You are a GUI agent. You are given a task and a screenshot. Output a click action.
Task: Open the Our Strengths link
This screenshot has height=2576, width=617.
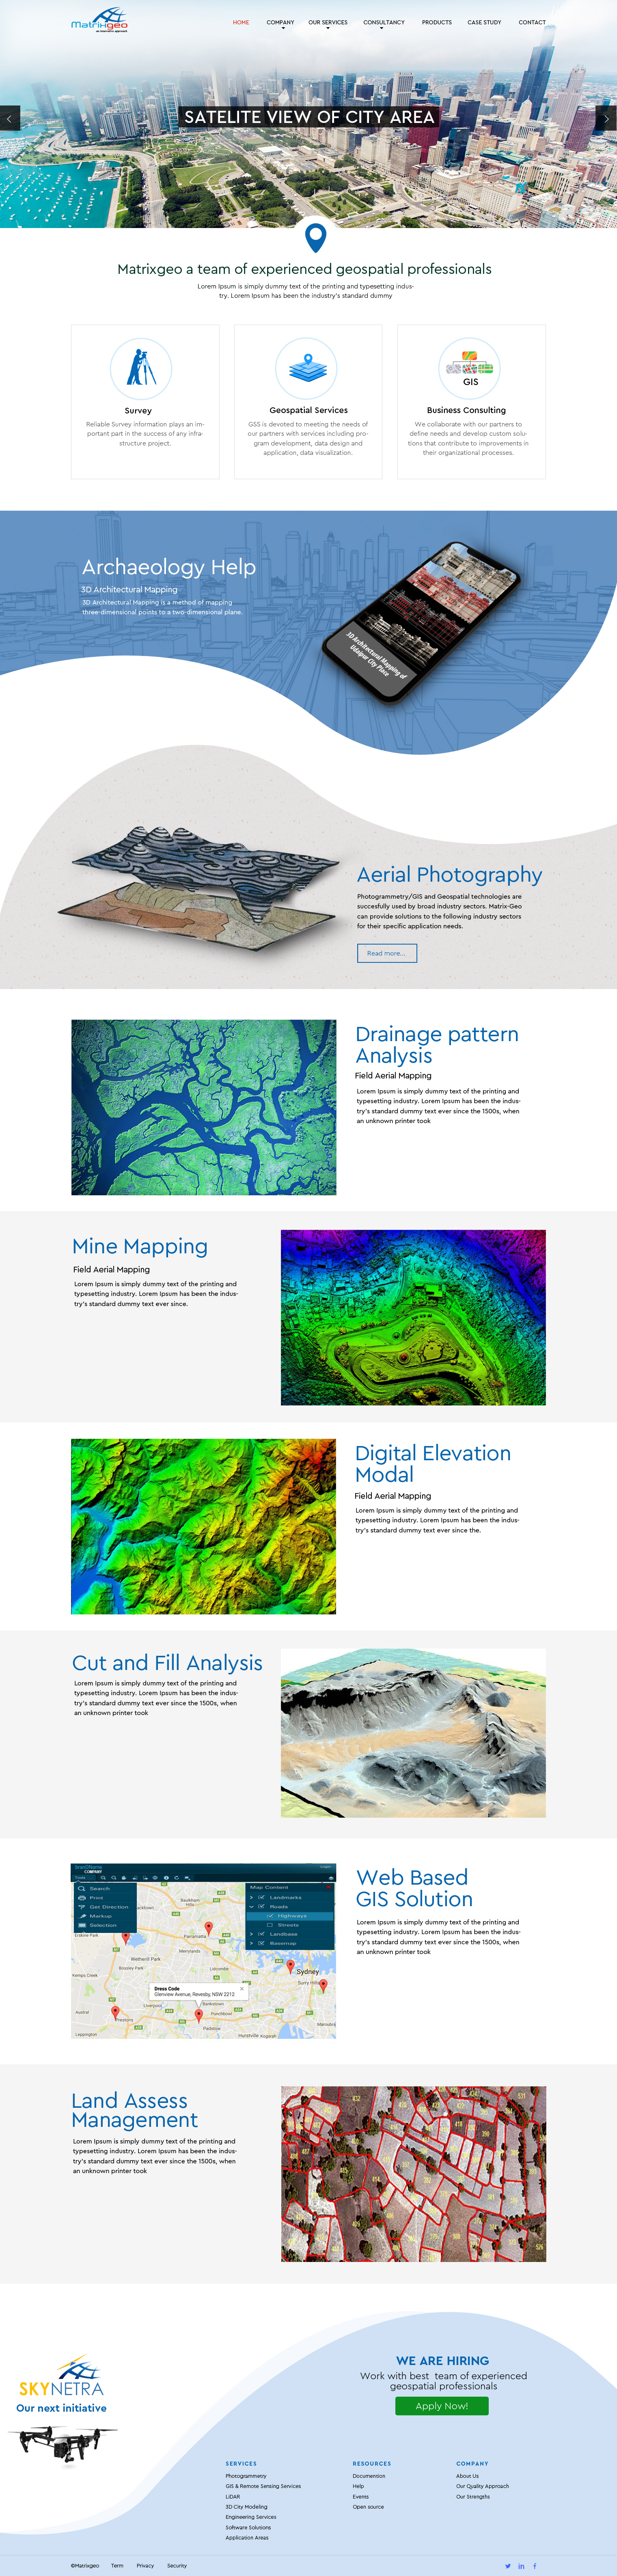click(x=473, y=2496)
